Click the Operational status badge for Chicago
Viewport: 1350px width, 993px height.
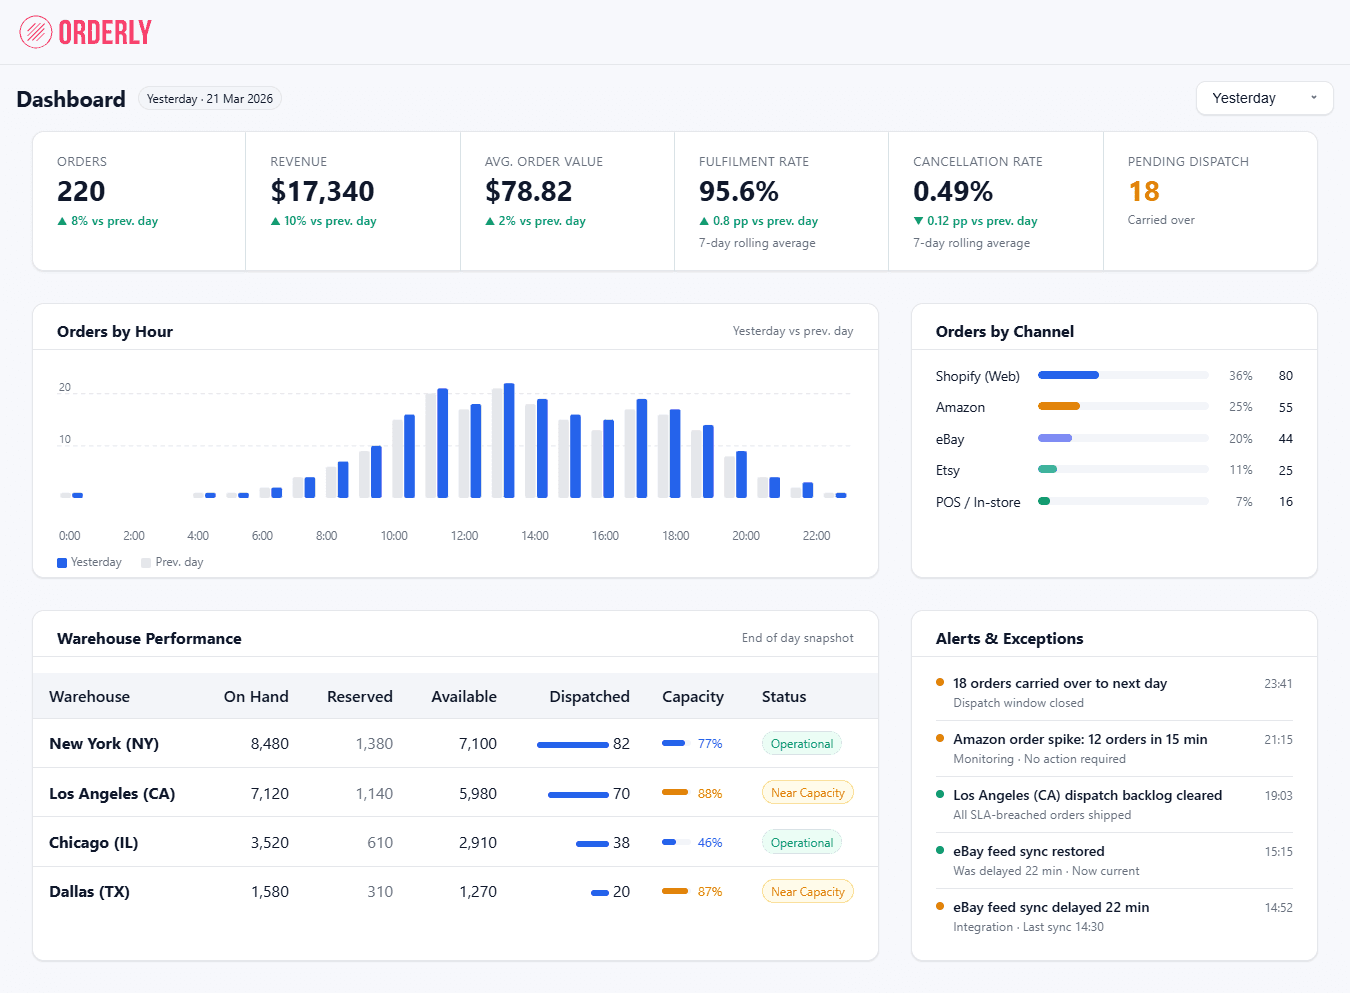(x=802, y=843)
